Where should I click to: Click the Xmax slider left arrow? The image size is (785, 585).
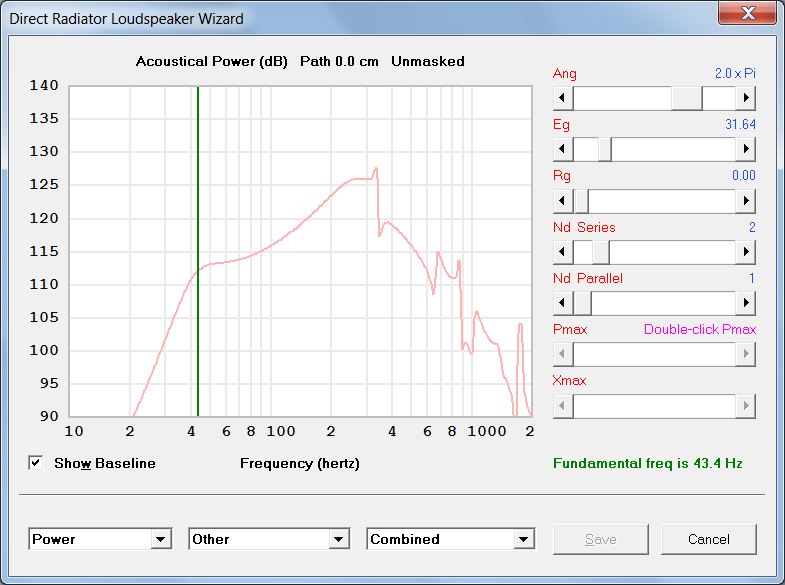563,406
